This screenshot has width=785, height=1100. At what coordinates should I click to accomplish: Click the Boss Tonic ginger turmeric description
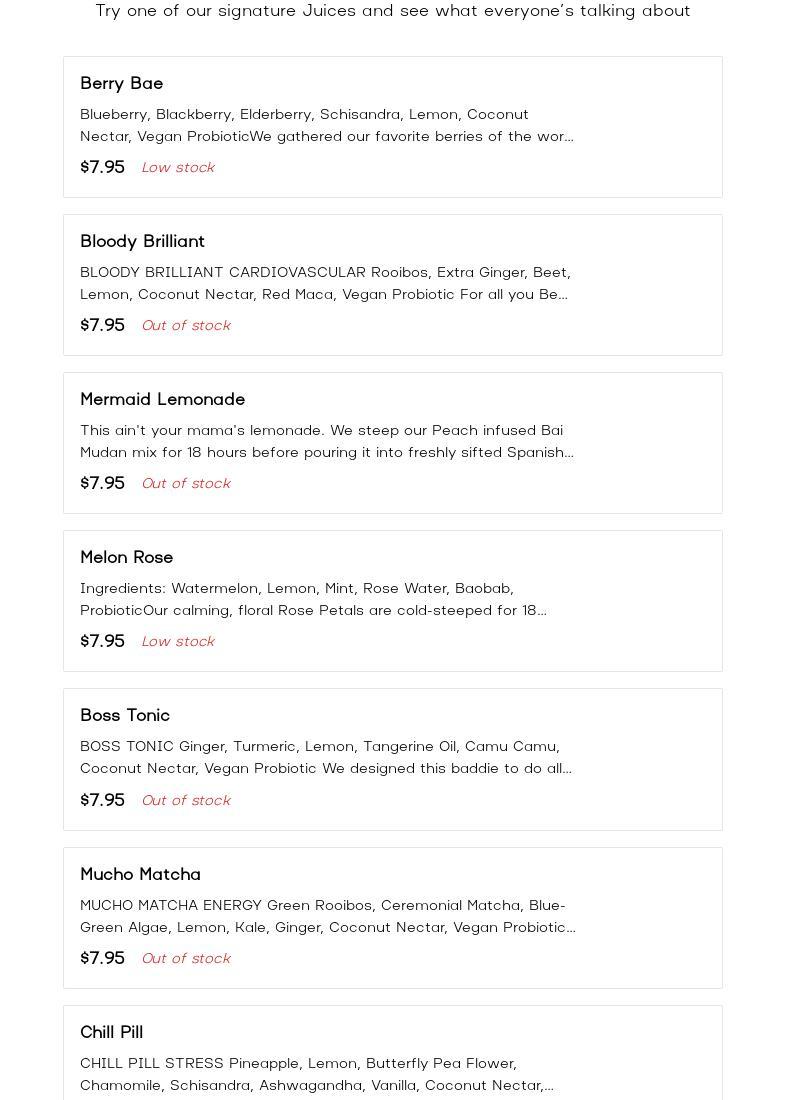click(326, 757)
